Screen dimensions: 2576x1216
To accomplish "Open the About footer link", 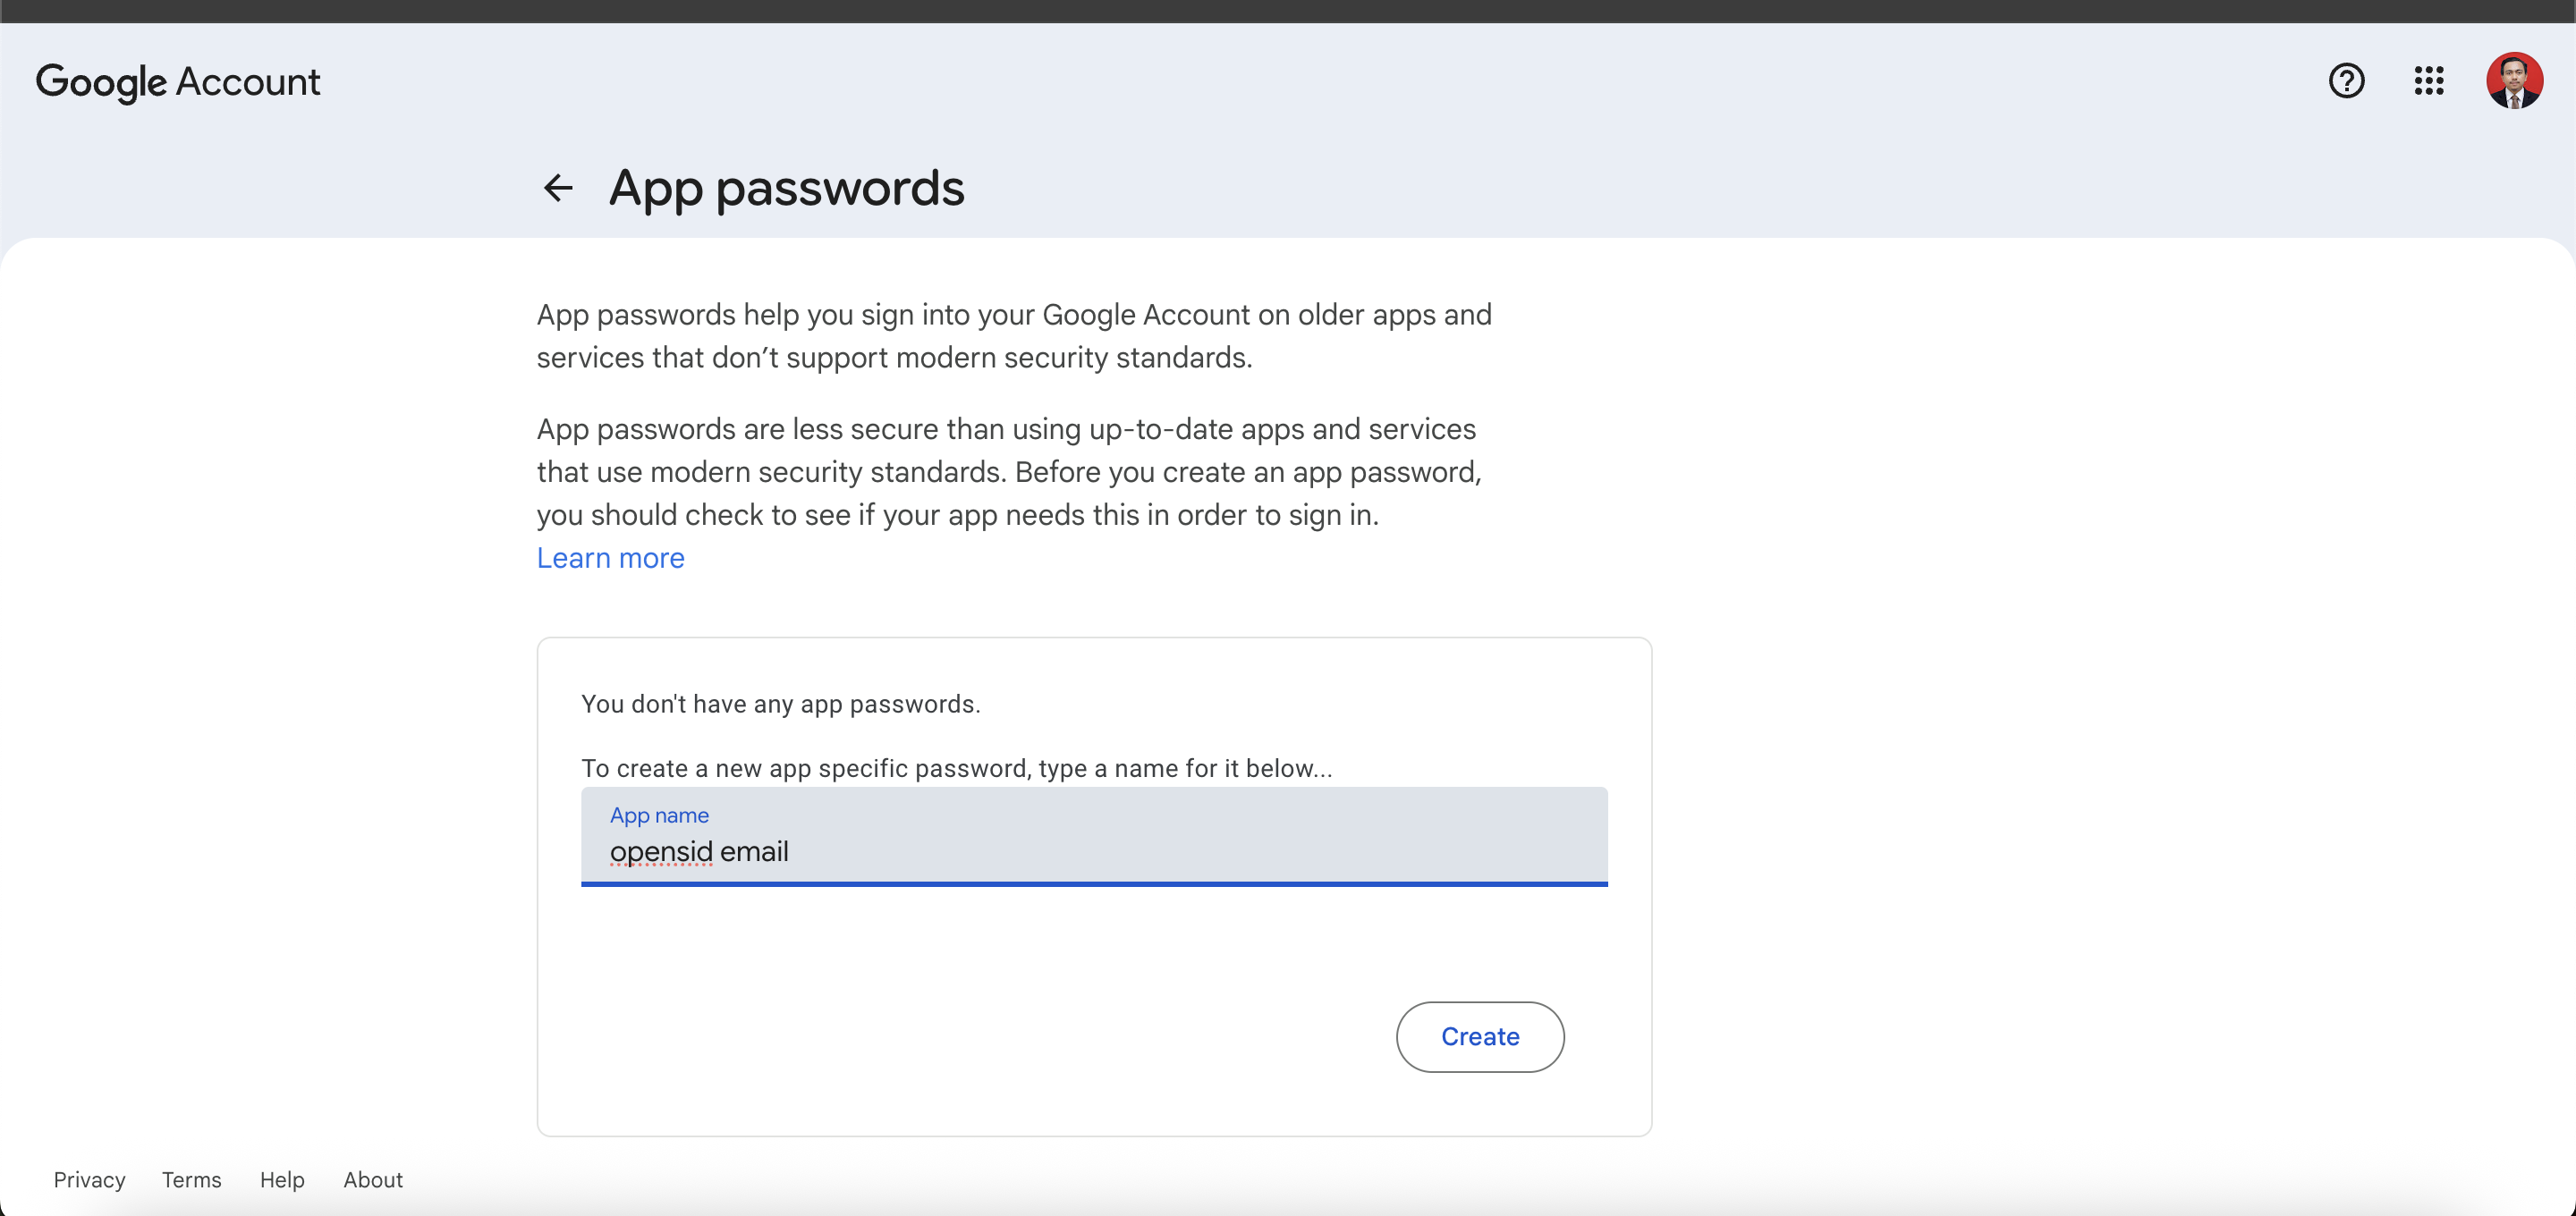I will tap(373, 1180).
